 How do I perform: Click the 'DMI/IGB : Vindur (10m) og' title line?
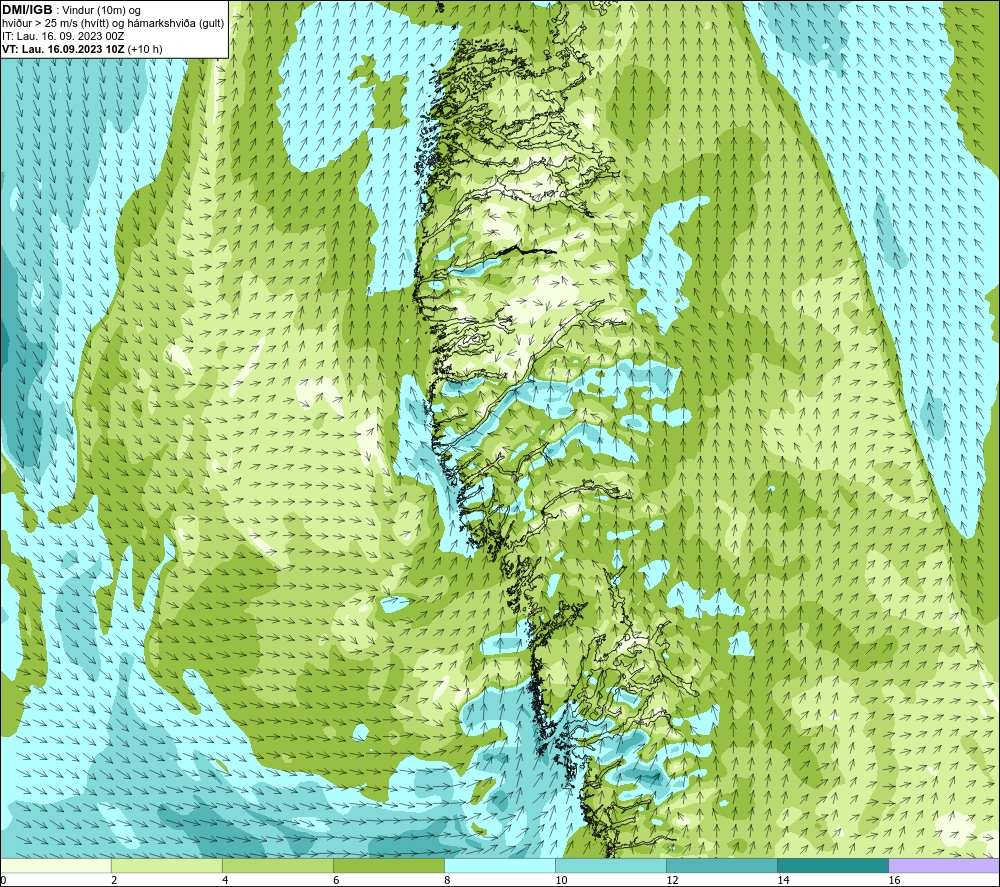click(71, 10)
